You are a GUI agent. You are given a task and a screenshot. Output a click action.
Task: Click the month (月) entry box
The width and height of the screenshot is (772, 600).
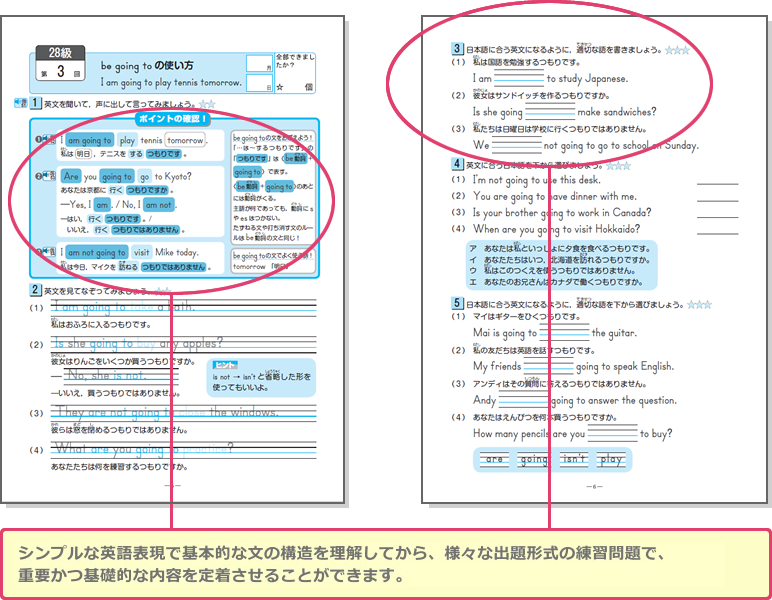[x=259, y=63]
